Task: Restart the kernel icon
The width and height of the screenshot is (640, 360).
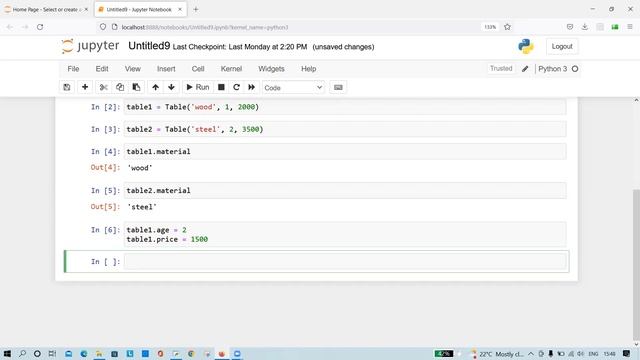Action: 236,87
